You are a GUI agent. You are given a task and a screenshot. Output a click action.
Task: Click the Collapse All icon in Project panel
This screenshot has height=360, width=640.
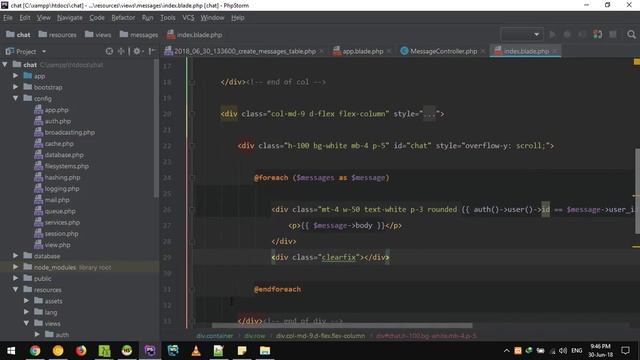(x=121, y=51)
